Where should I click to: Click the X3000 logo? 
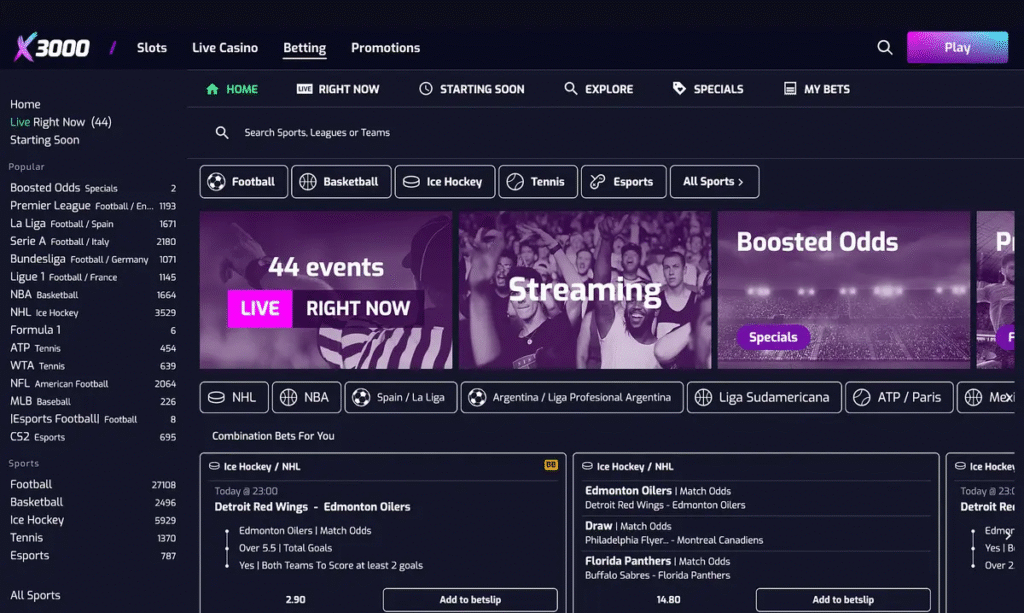52,47
